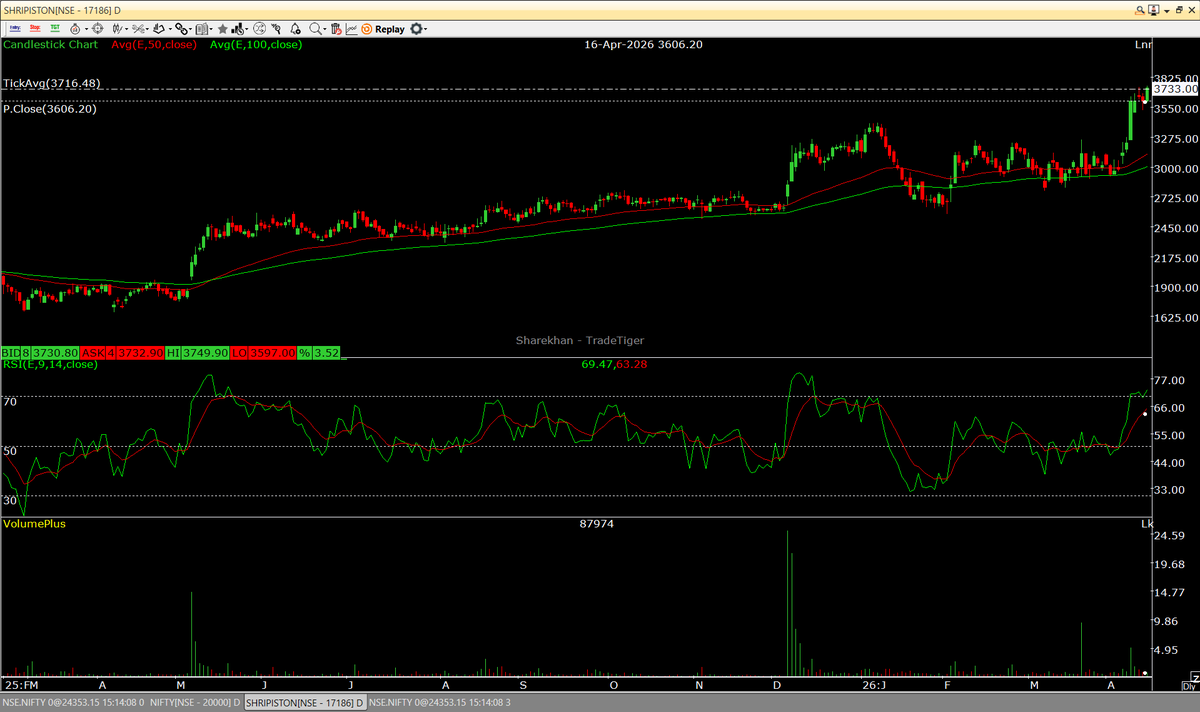Open title bar window dropdown arrow
The width and height of the screenshot is (1200, 712).
1167,11
